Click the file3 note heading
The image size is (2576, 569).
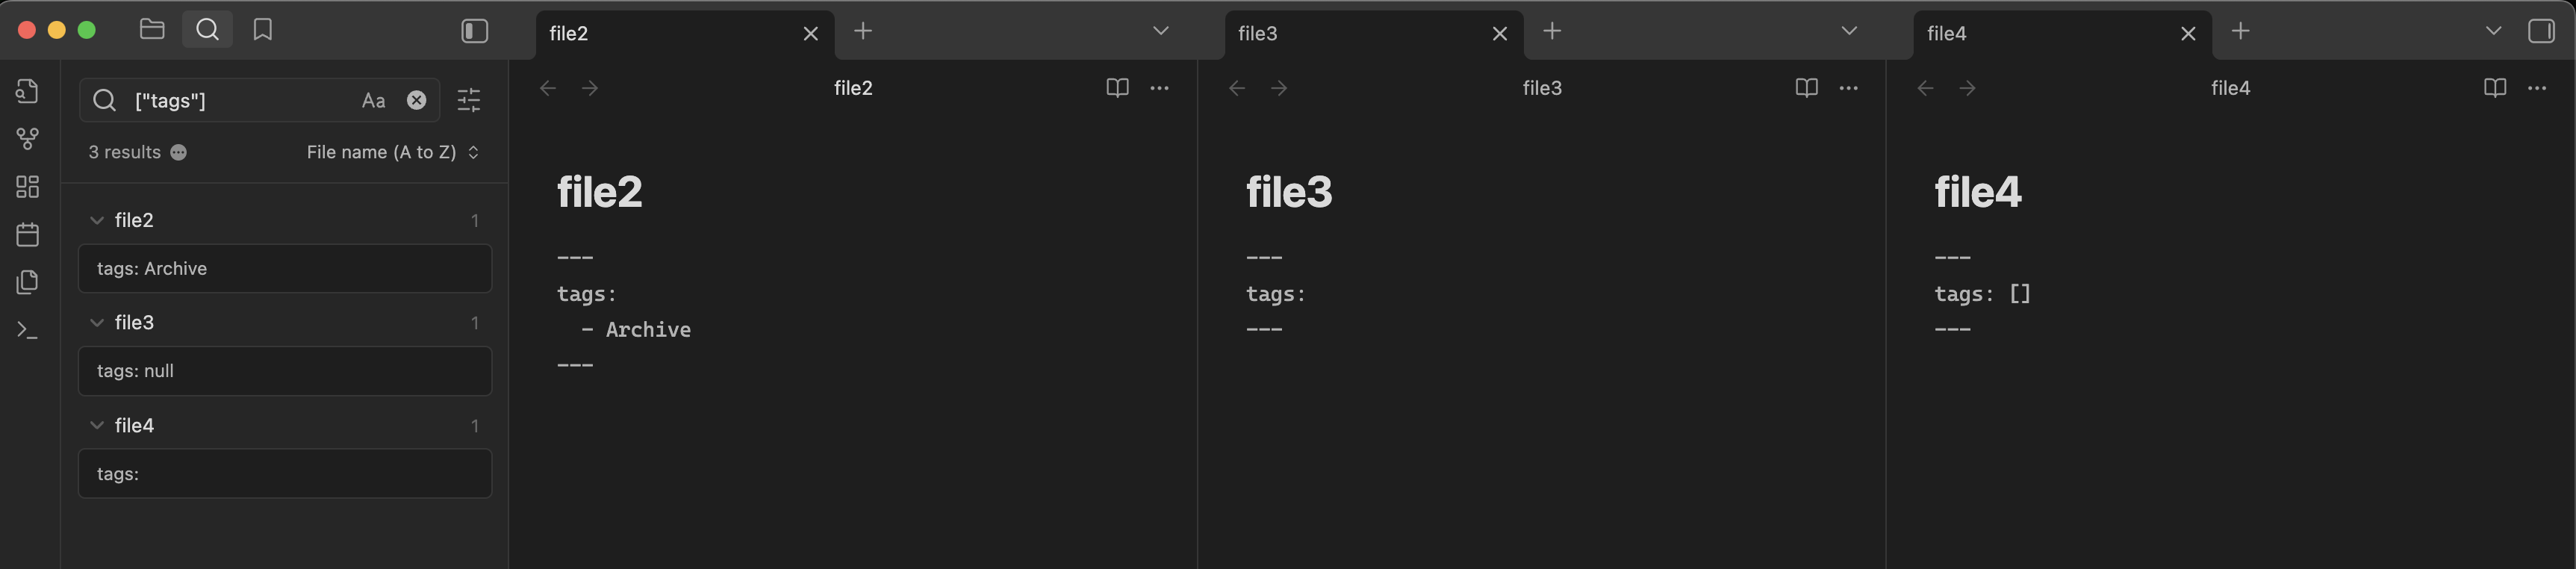coord(1289,192)
